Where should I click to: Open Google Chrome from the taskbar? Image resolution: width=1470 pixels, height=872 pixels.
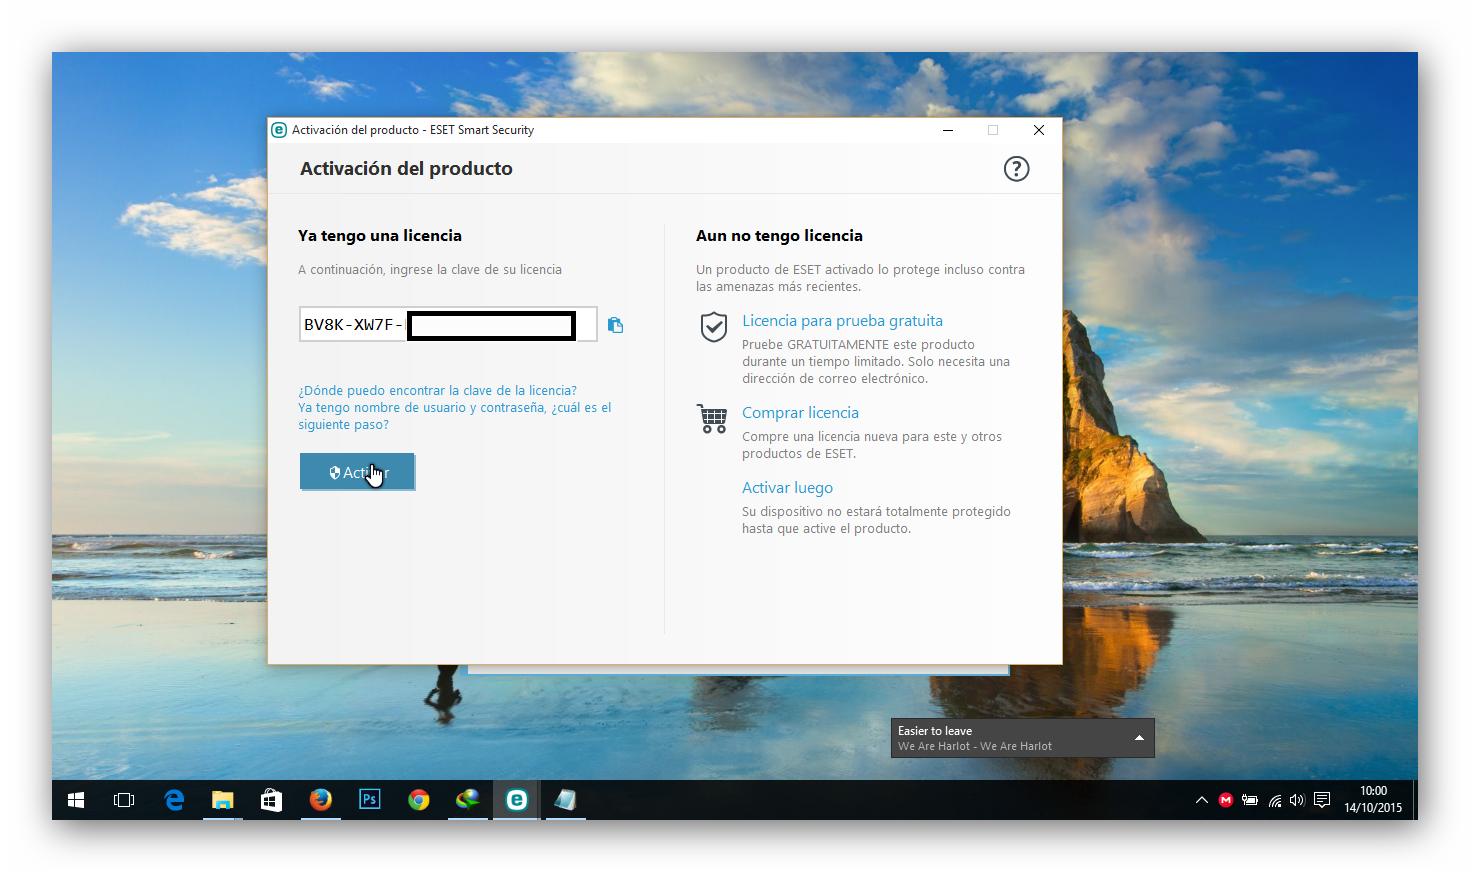pos(418,800)
